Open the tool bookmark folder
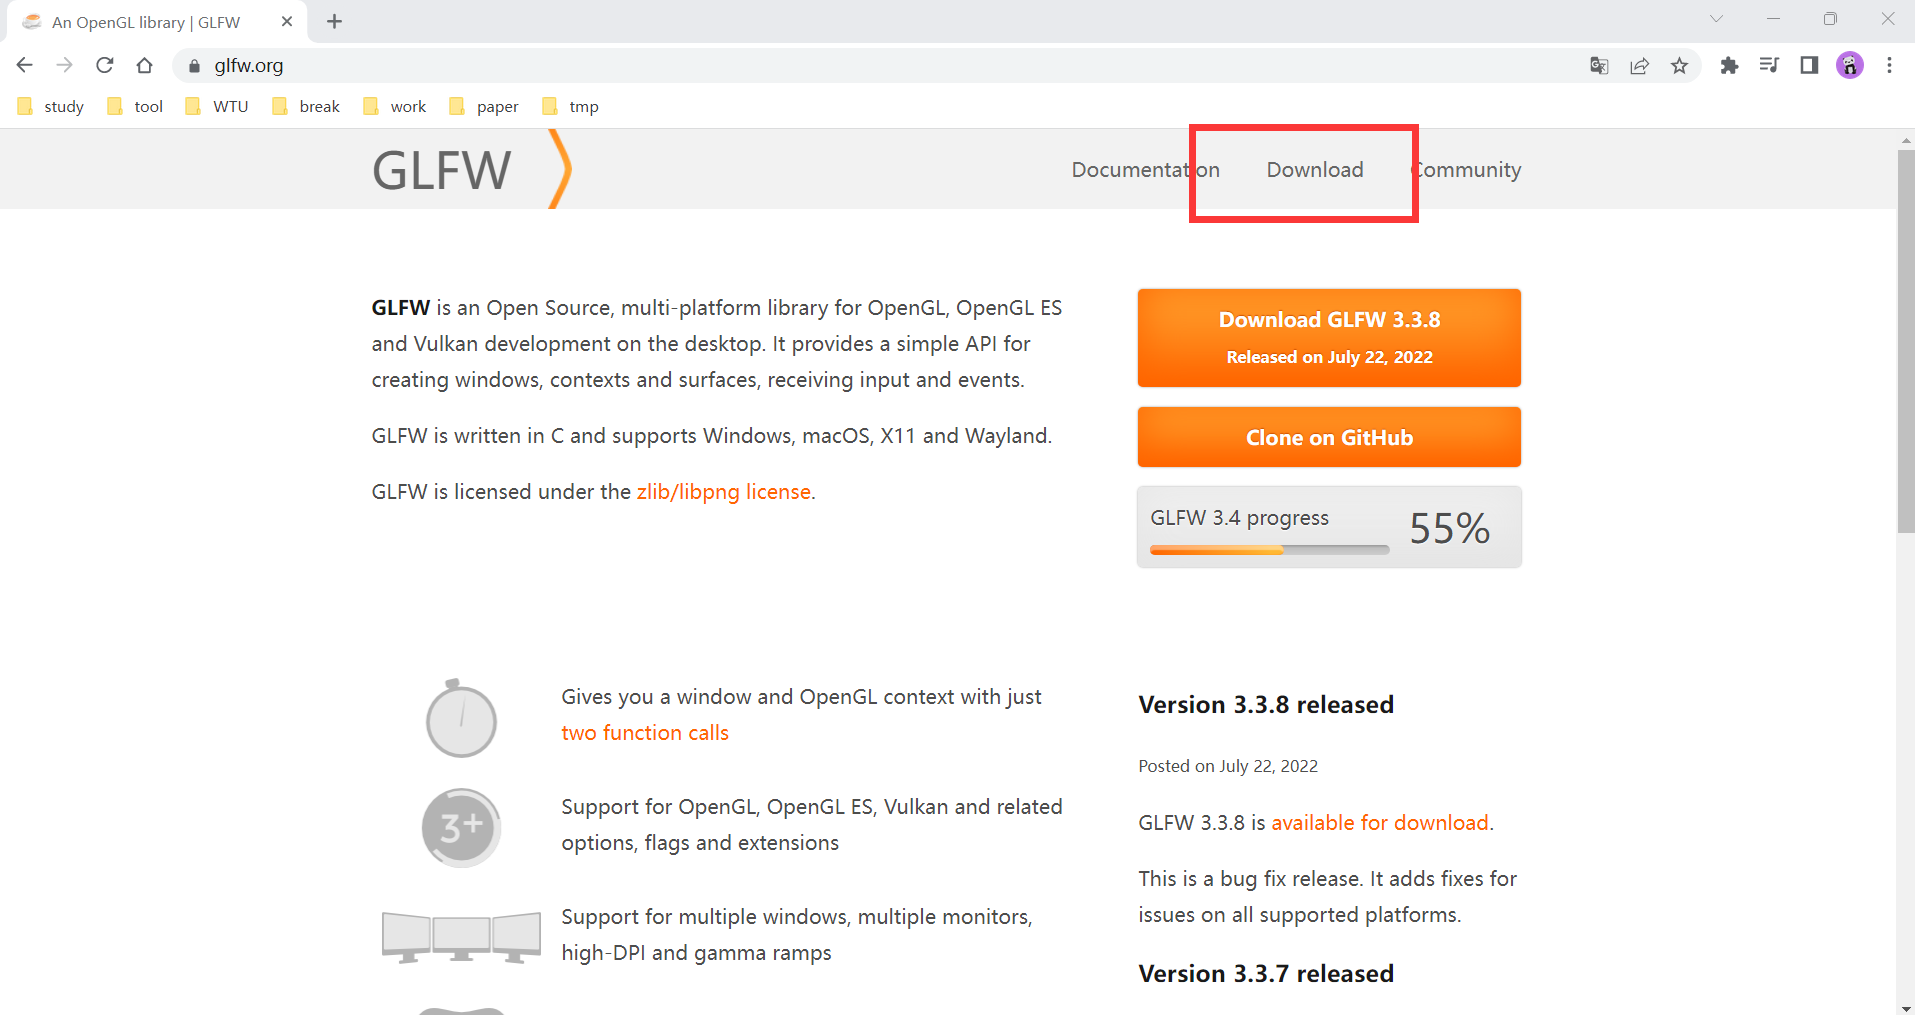 pyautogui.click(x=136, y=107)
